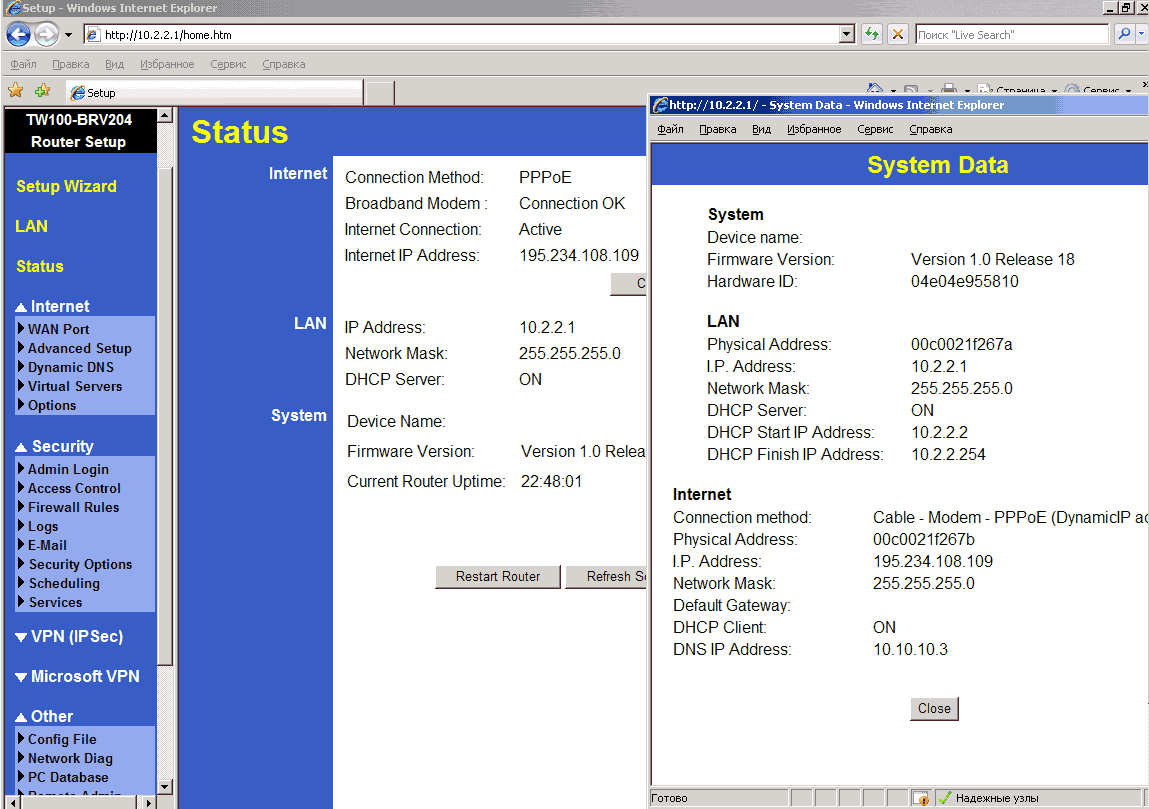
Task: Open the Status page sidebar link
Action: point(40,267)
